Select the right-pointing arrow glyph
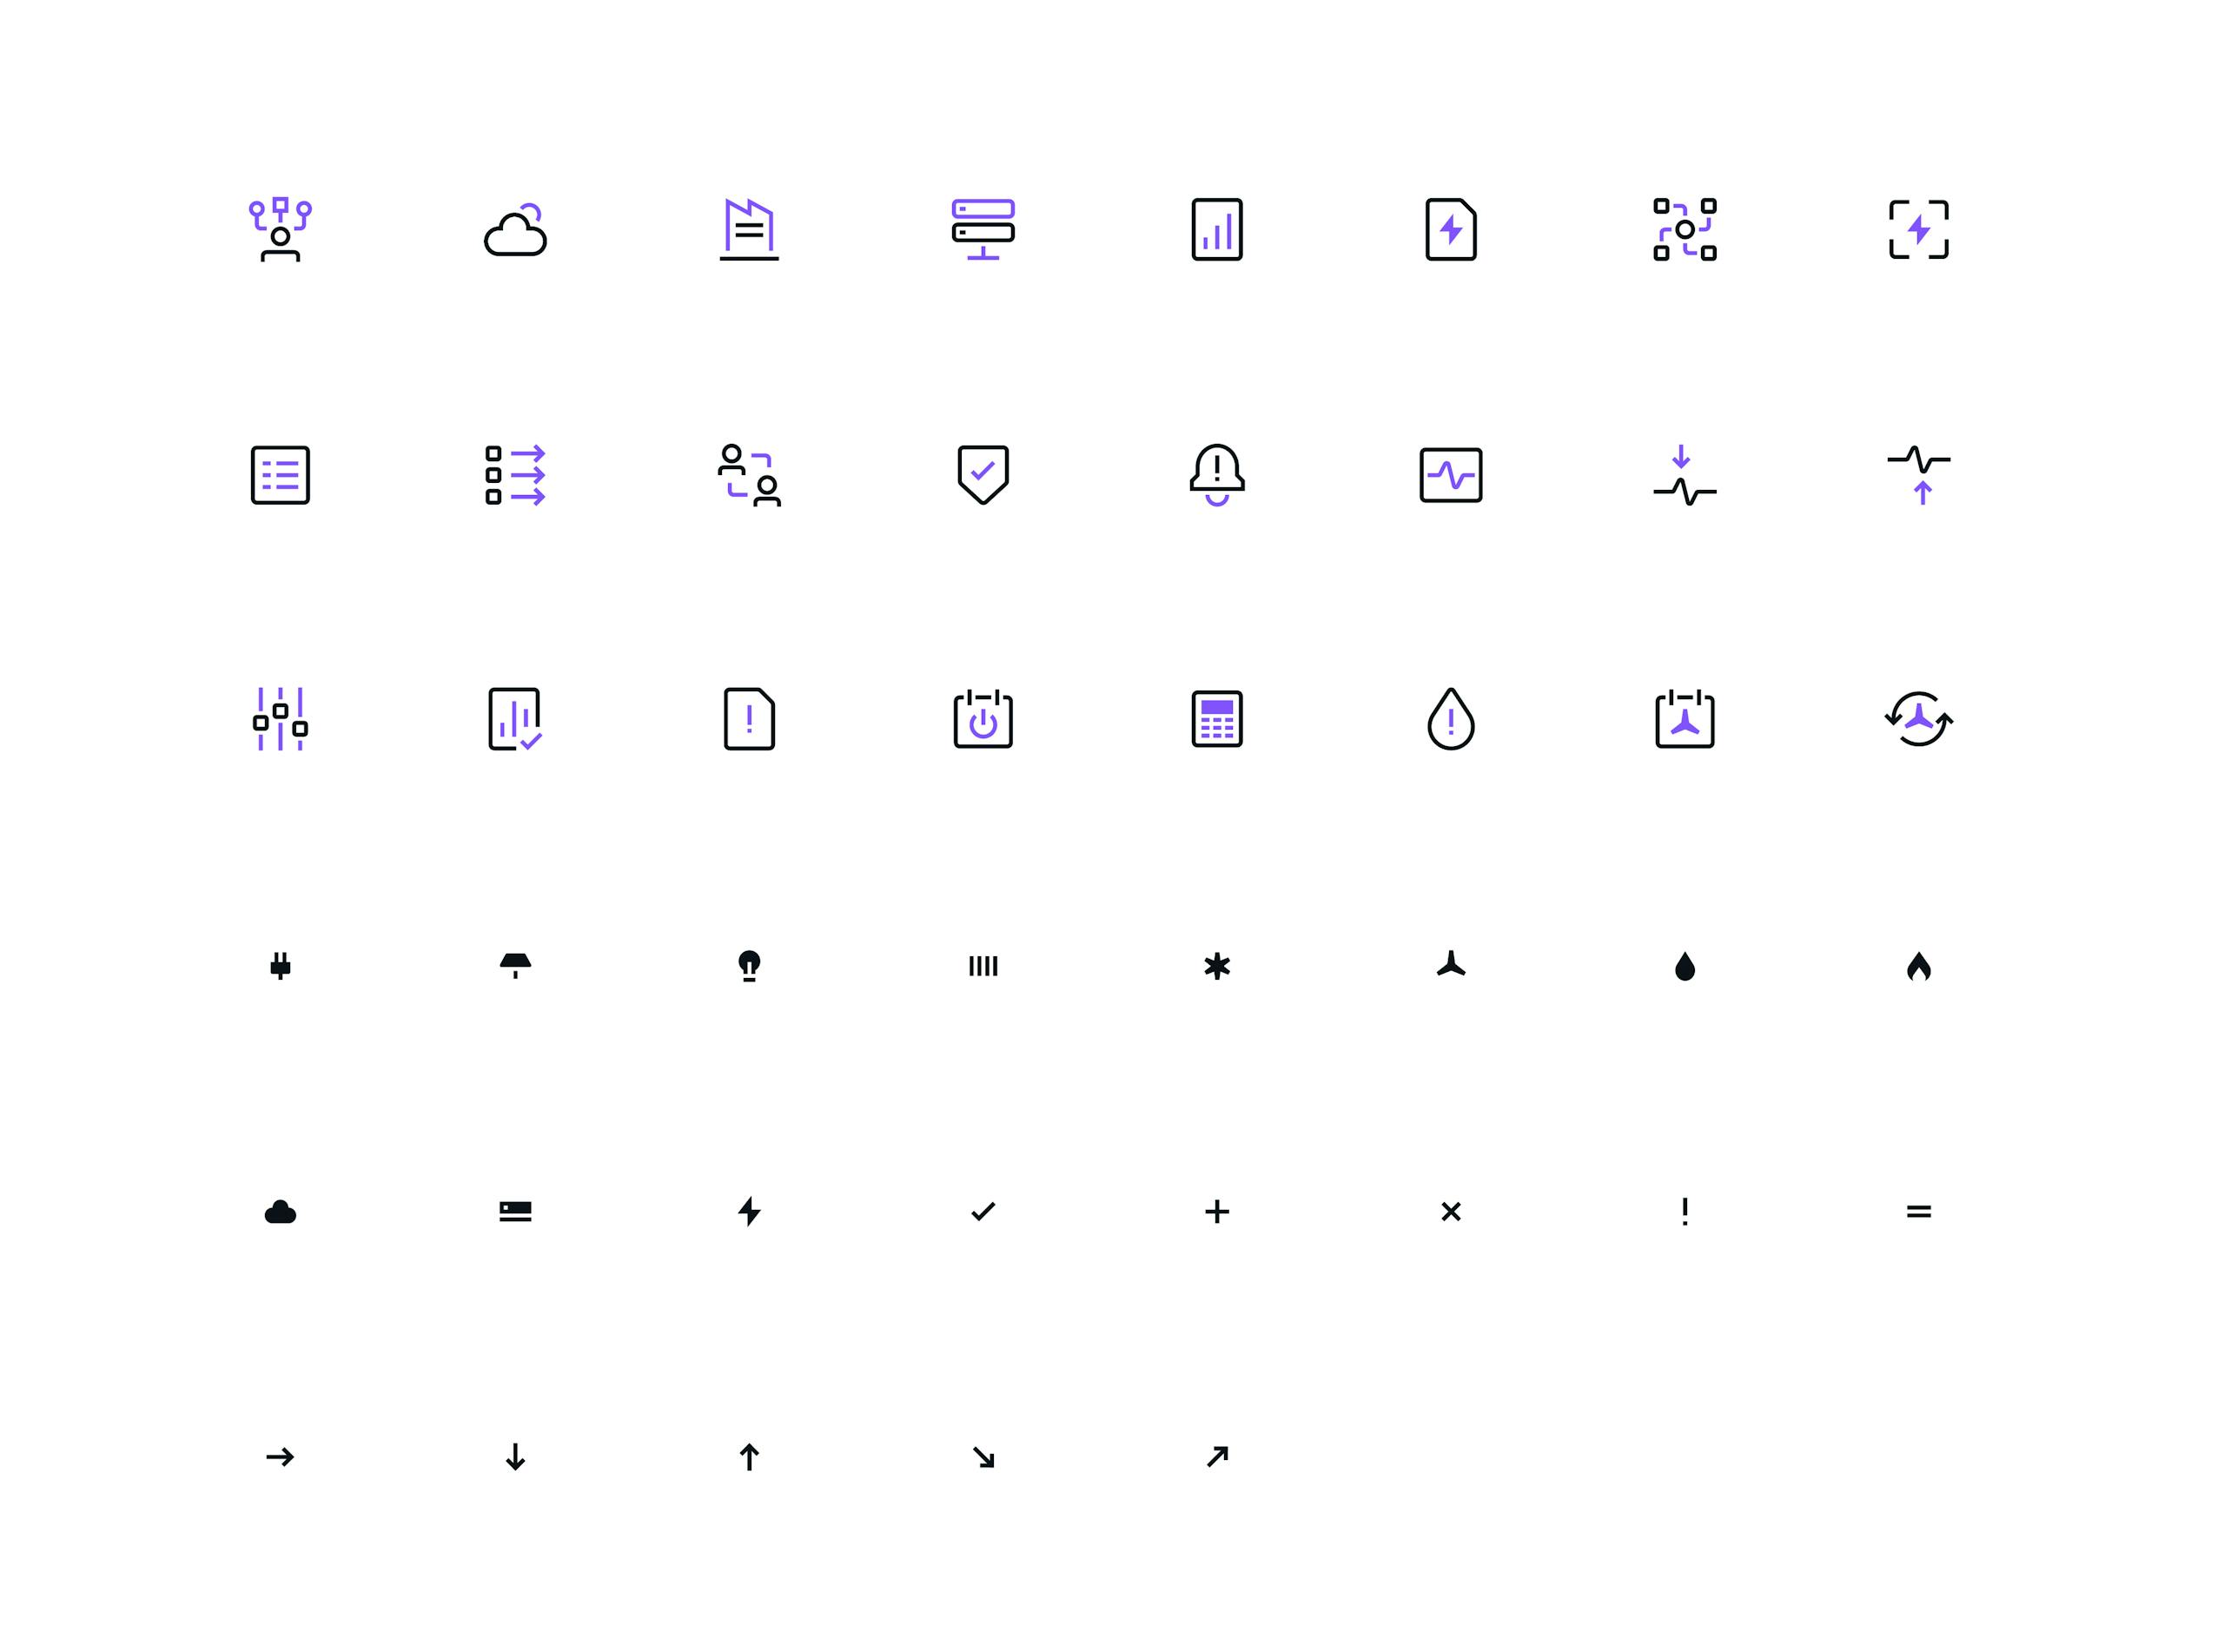The width and height of the screenshot is (2224, 1652). click(280, 1457)
